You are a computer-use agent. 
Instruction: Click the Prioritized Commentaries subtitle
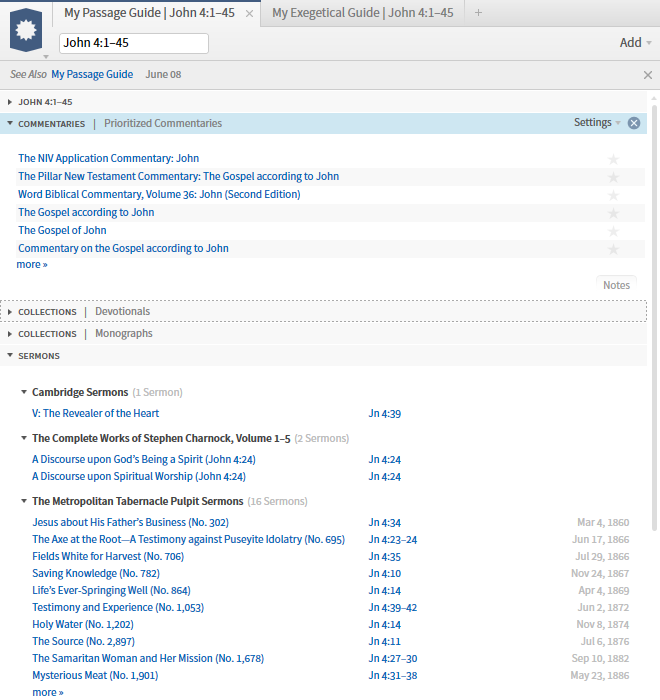[163, 123]
